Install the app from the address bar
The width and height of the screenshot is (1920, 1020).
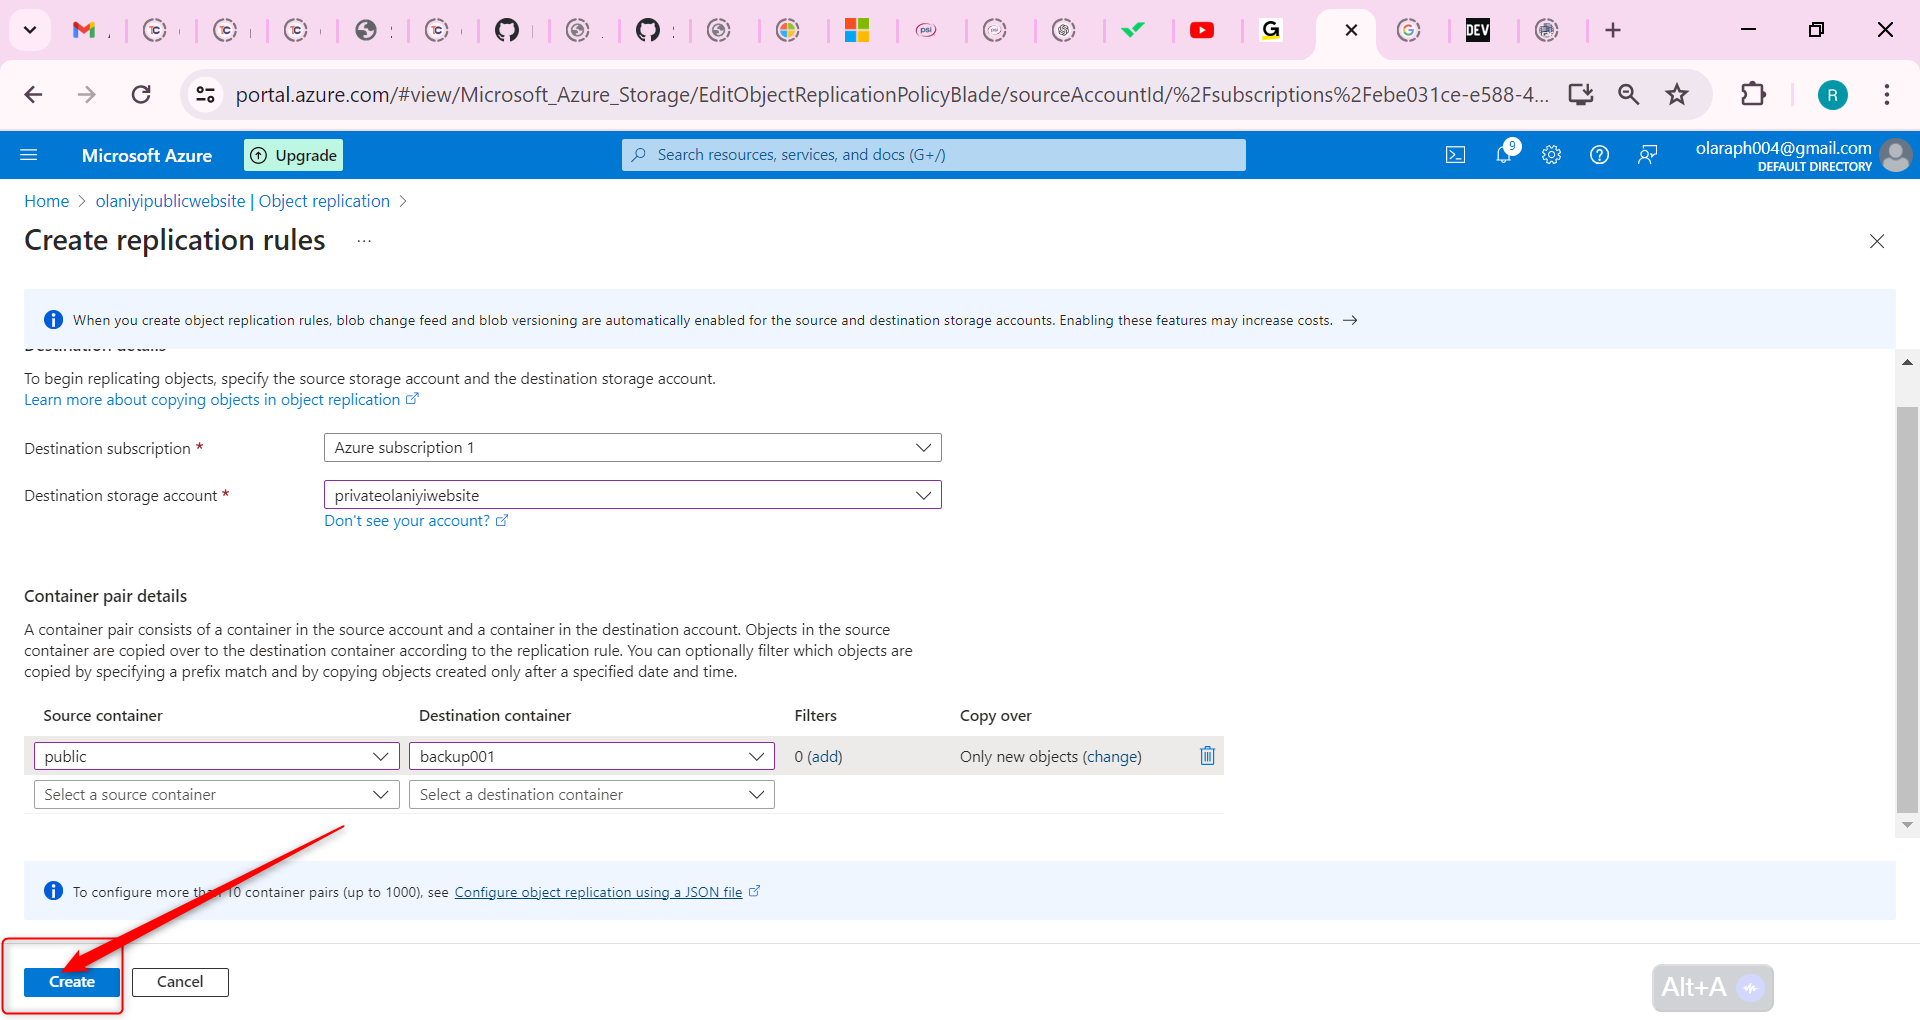click(1581, 94)
